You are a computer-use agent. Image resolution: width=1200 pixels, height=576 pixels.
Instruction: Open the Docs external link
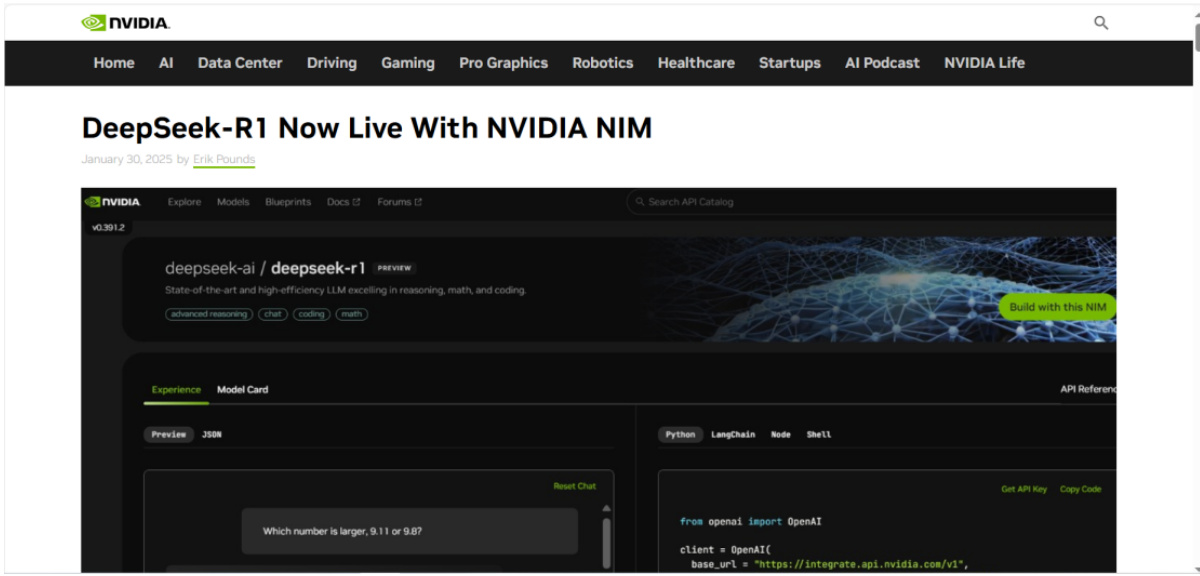tap(343, 202)
